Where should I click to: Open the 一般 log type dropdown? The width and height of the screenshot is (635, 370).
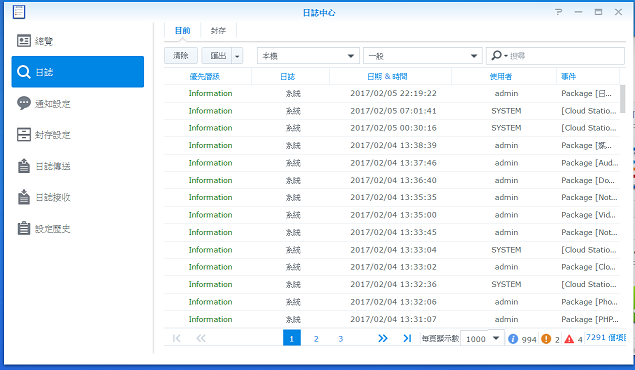(422, 56)
